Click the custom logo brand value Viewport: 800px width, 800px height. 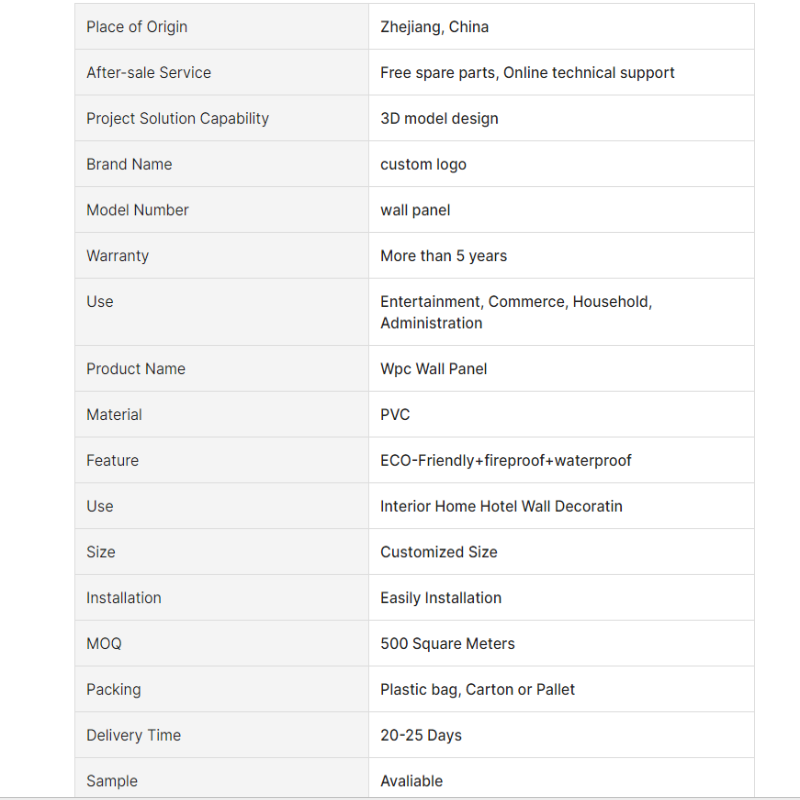[423, 165]
